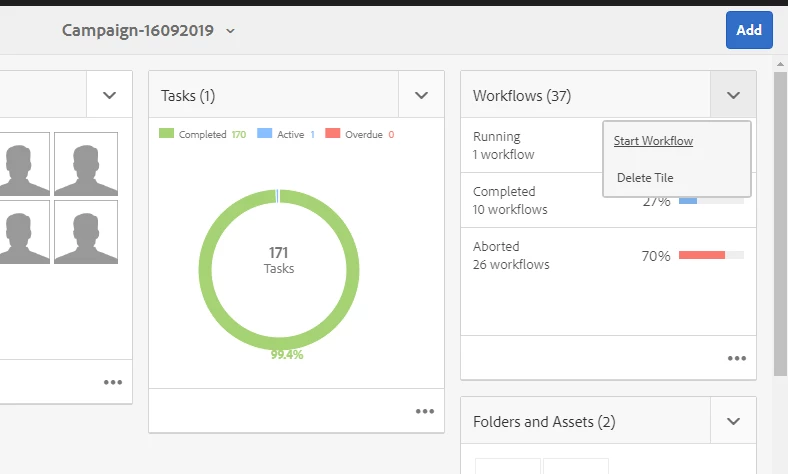The image size is (788, 474).
Task: Click the Folders and Assets (2) title
Action: pos(544,422)
